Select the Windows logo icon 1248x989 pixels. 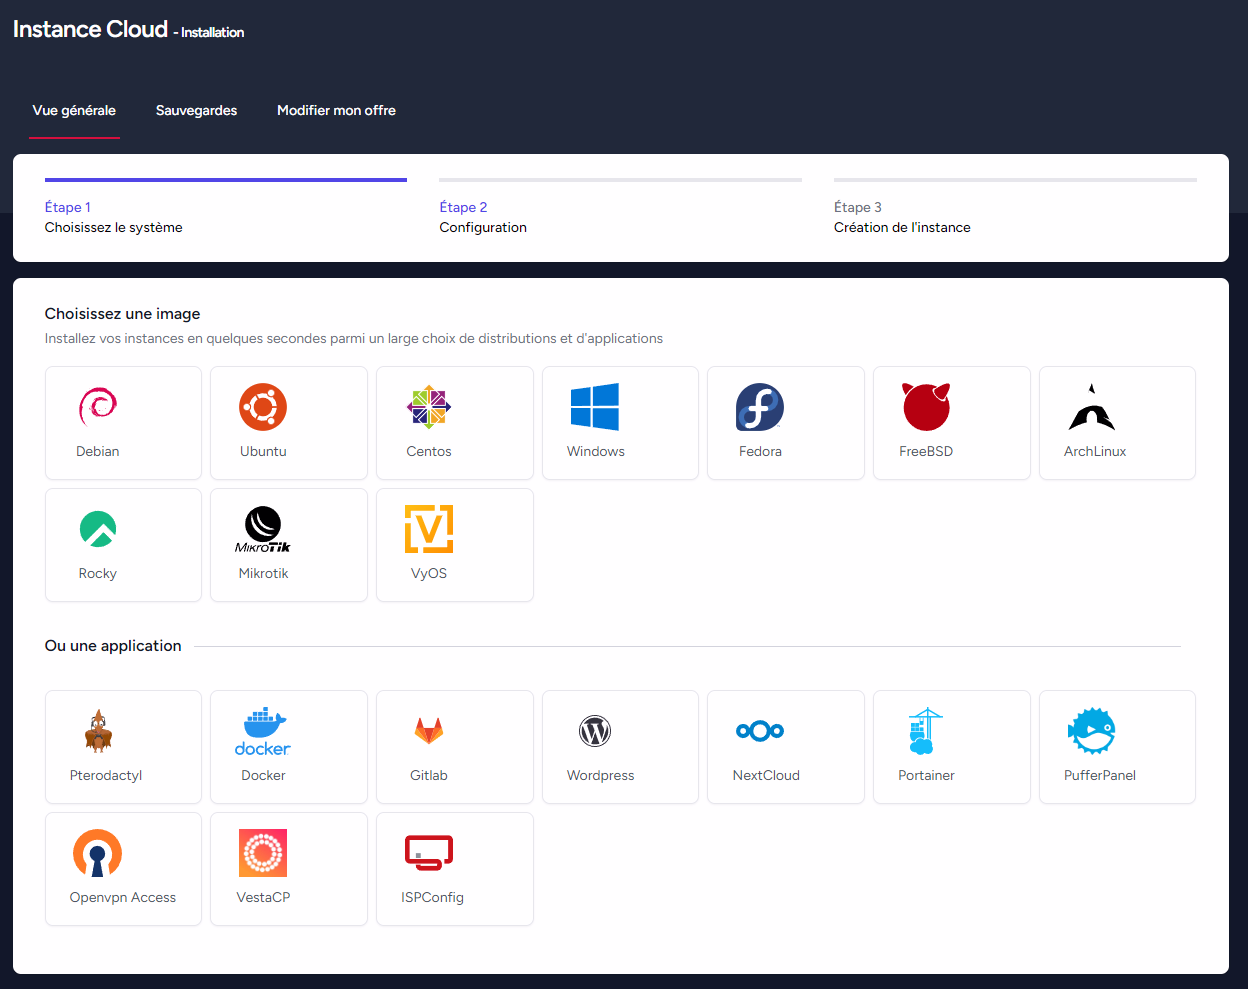coord(595,407)
